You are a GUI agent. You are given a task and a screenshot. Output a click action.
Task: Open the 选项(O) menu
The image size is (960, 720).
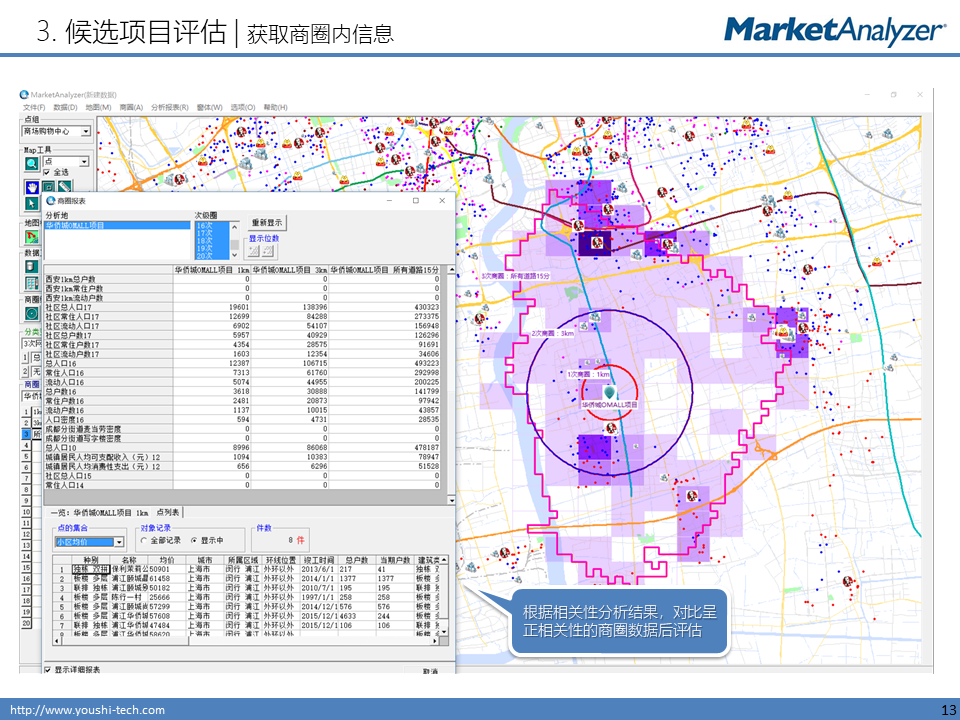coord(242,107)
